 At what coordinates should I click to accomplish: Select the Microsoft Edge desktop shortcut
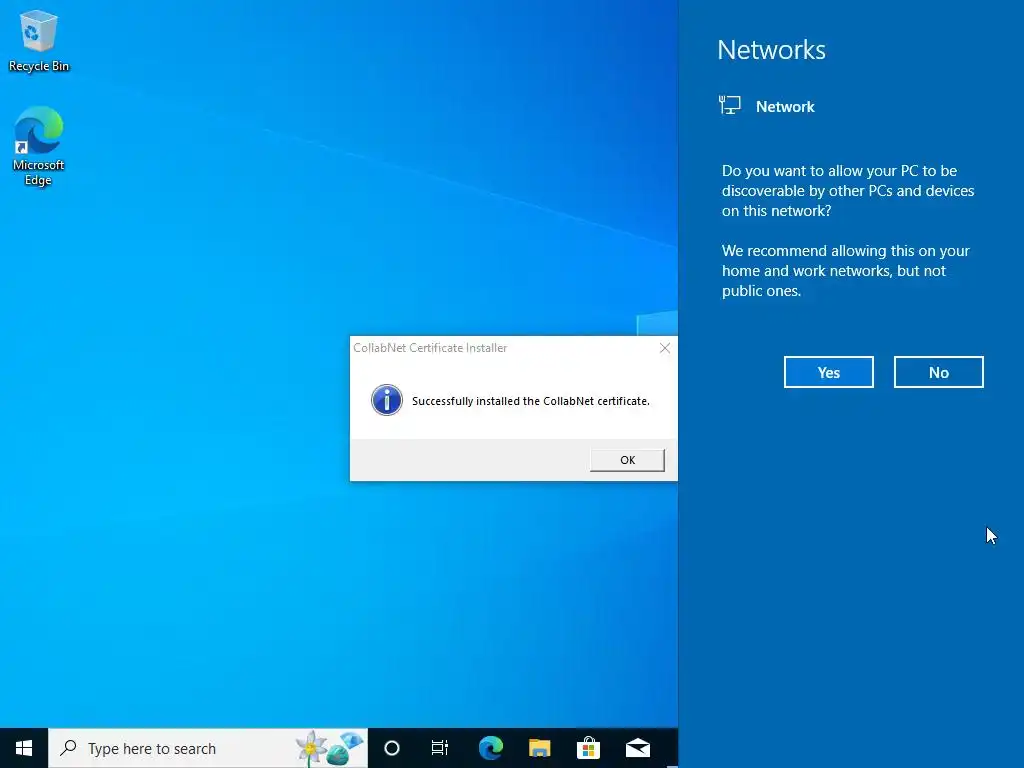tap(39, 146)
